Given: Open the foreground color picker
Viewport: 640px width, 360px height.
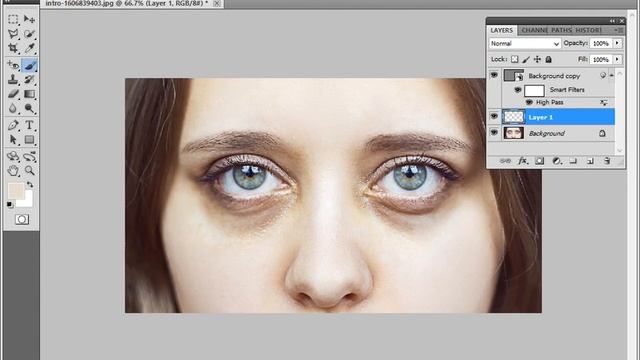Looking at the screenshot, I should point(16,191).
